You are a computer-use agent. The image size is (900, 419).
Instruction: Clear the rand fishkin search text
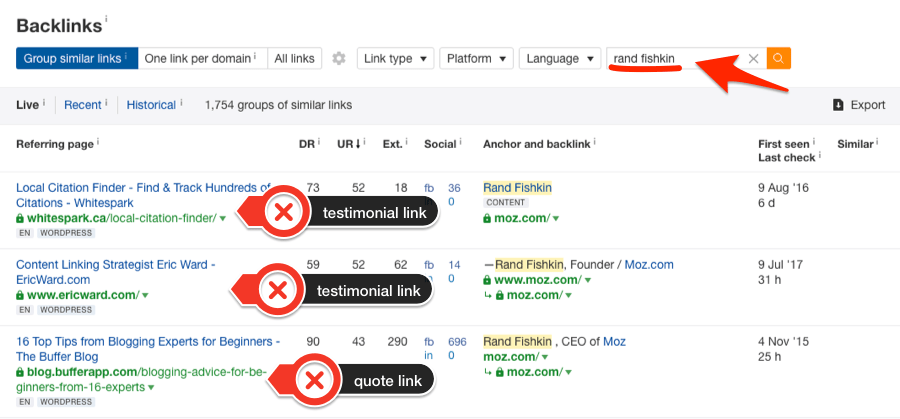pos(754,59)
